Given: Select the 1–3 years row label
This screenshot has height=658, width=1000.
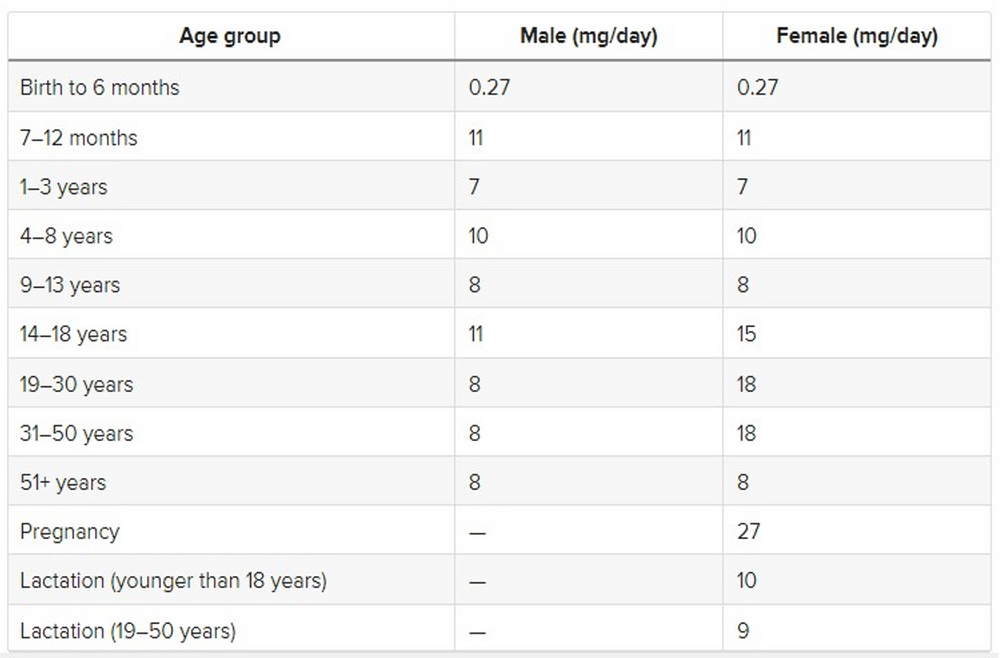Looking at the screenshot, I should [63, 187].
